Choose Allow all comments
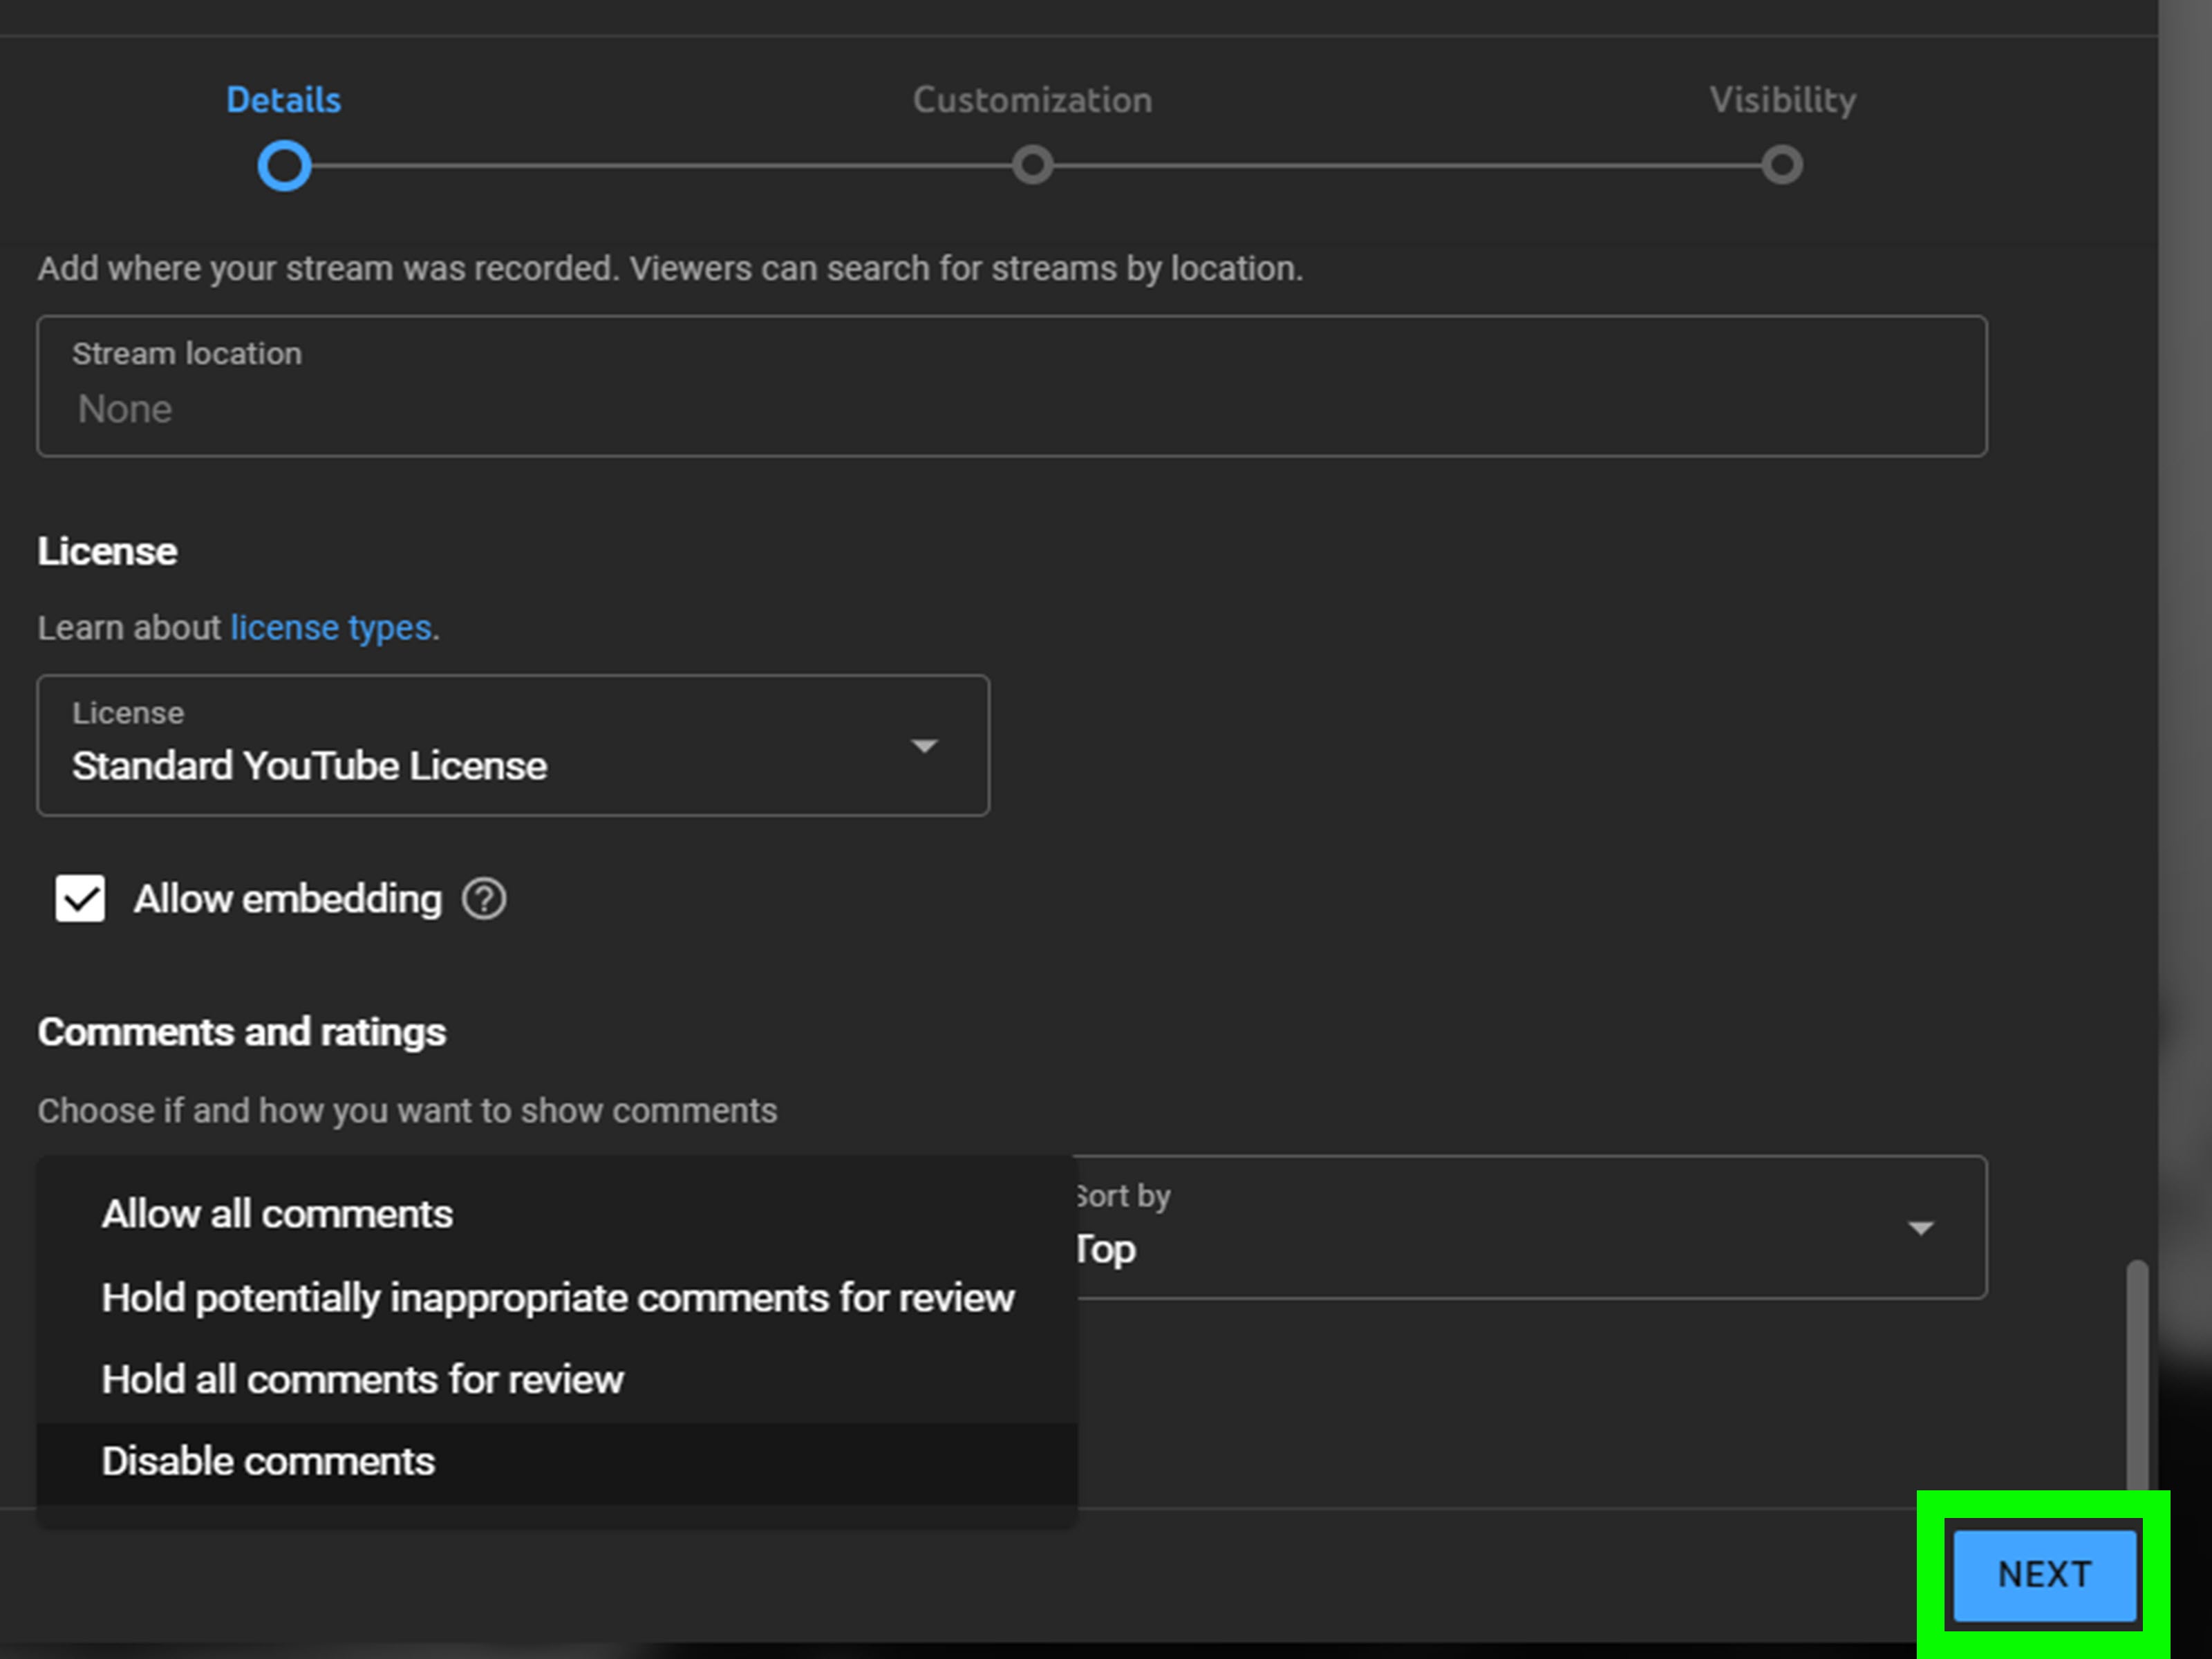Image resolution: width=2212 pixels, height=1659 pixels. [557, 1214]
